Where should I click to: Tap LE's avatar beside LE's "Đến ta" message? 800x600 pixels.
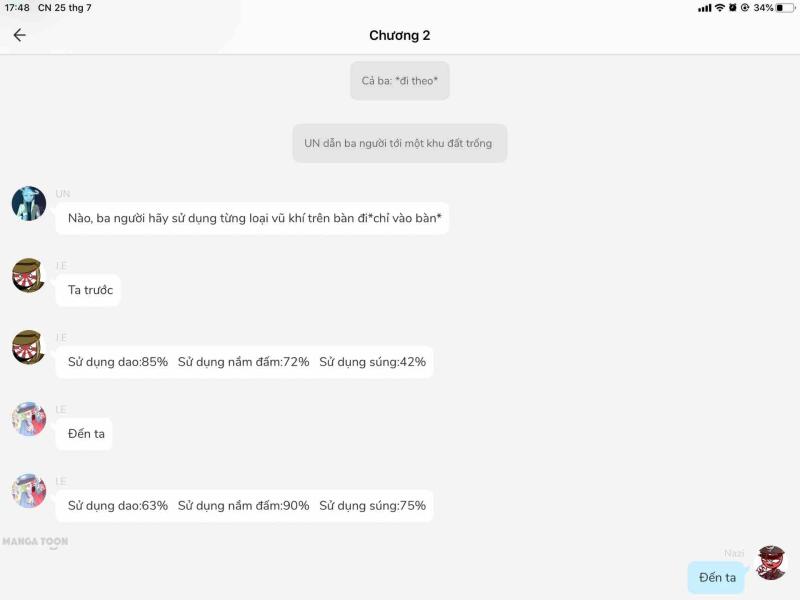pos(29,420)
